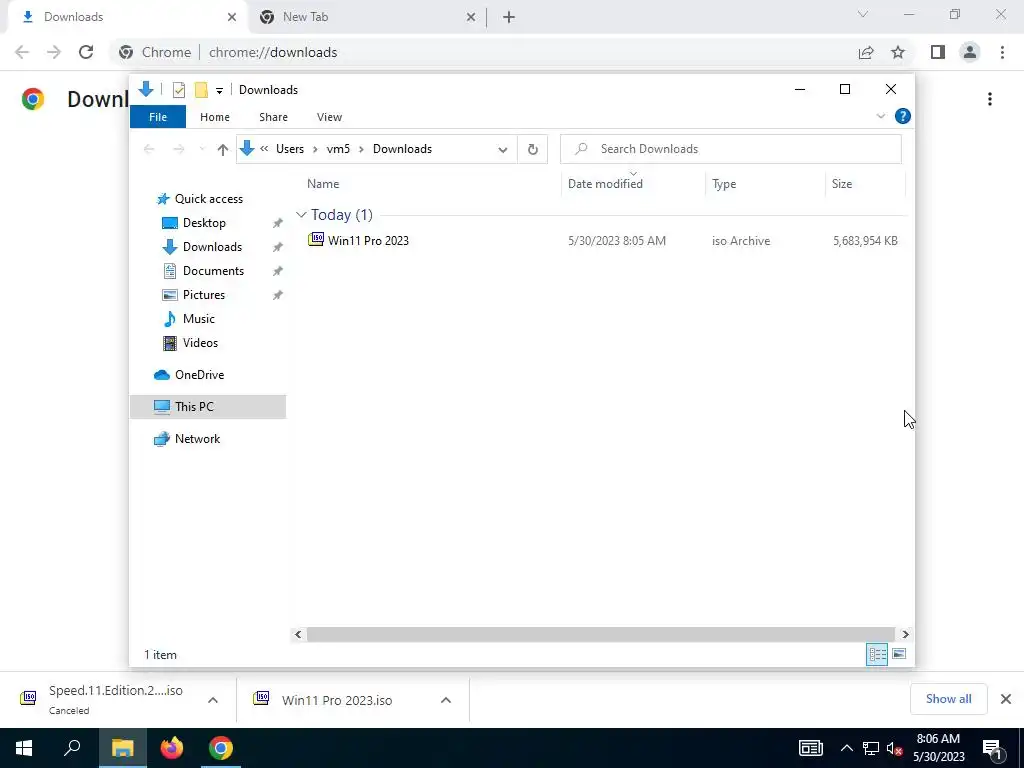The height and width of the screenshot is (768, 1024).
Task: Open Chrome tab search chevron
Action: 863,14
